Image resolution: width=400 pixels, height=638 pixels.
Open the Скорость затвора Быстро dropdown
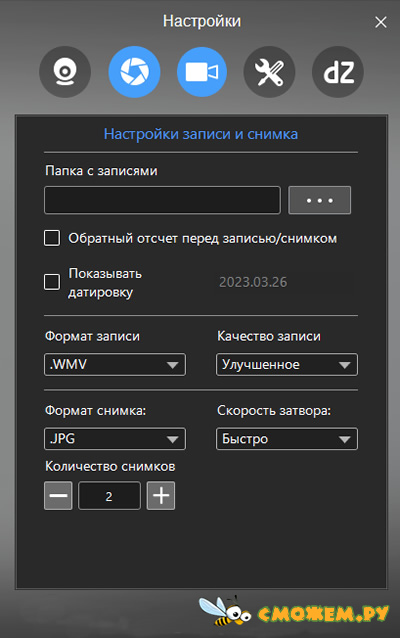point(287,439)
